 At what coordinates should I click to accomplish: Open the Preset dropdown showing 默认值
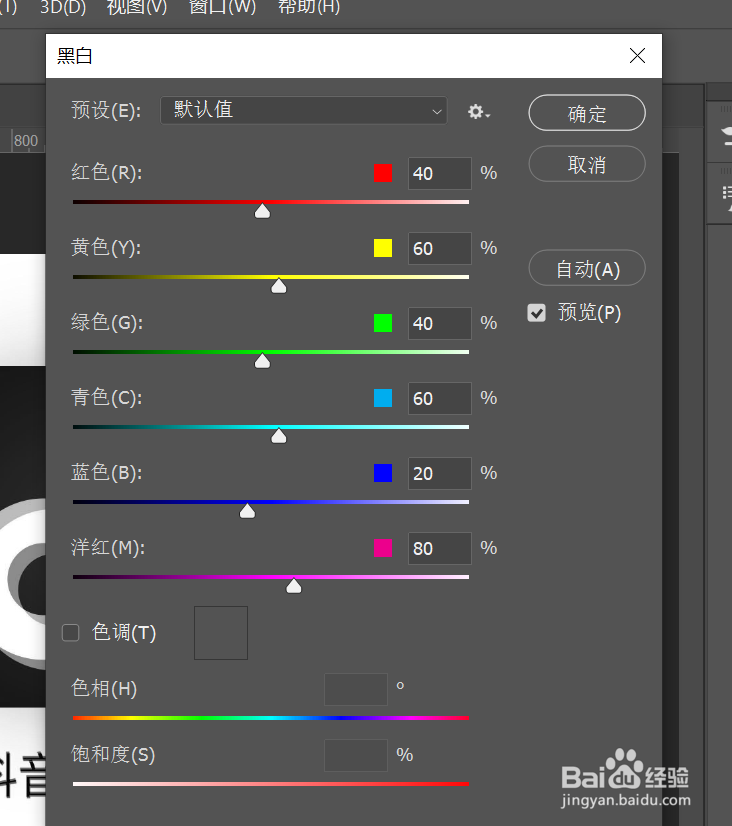[304, 110]
